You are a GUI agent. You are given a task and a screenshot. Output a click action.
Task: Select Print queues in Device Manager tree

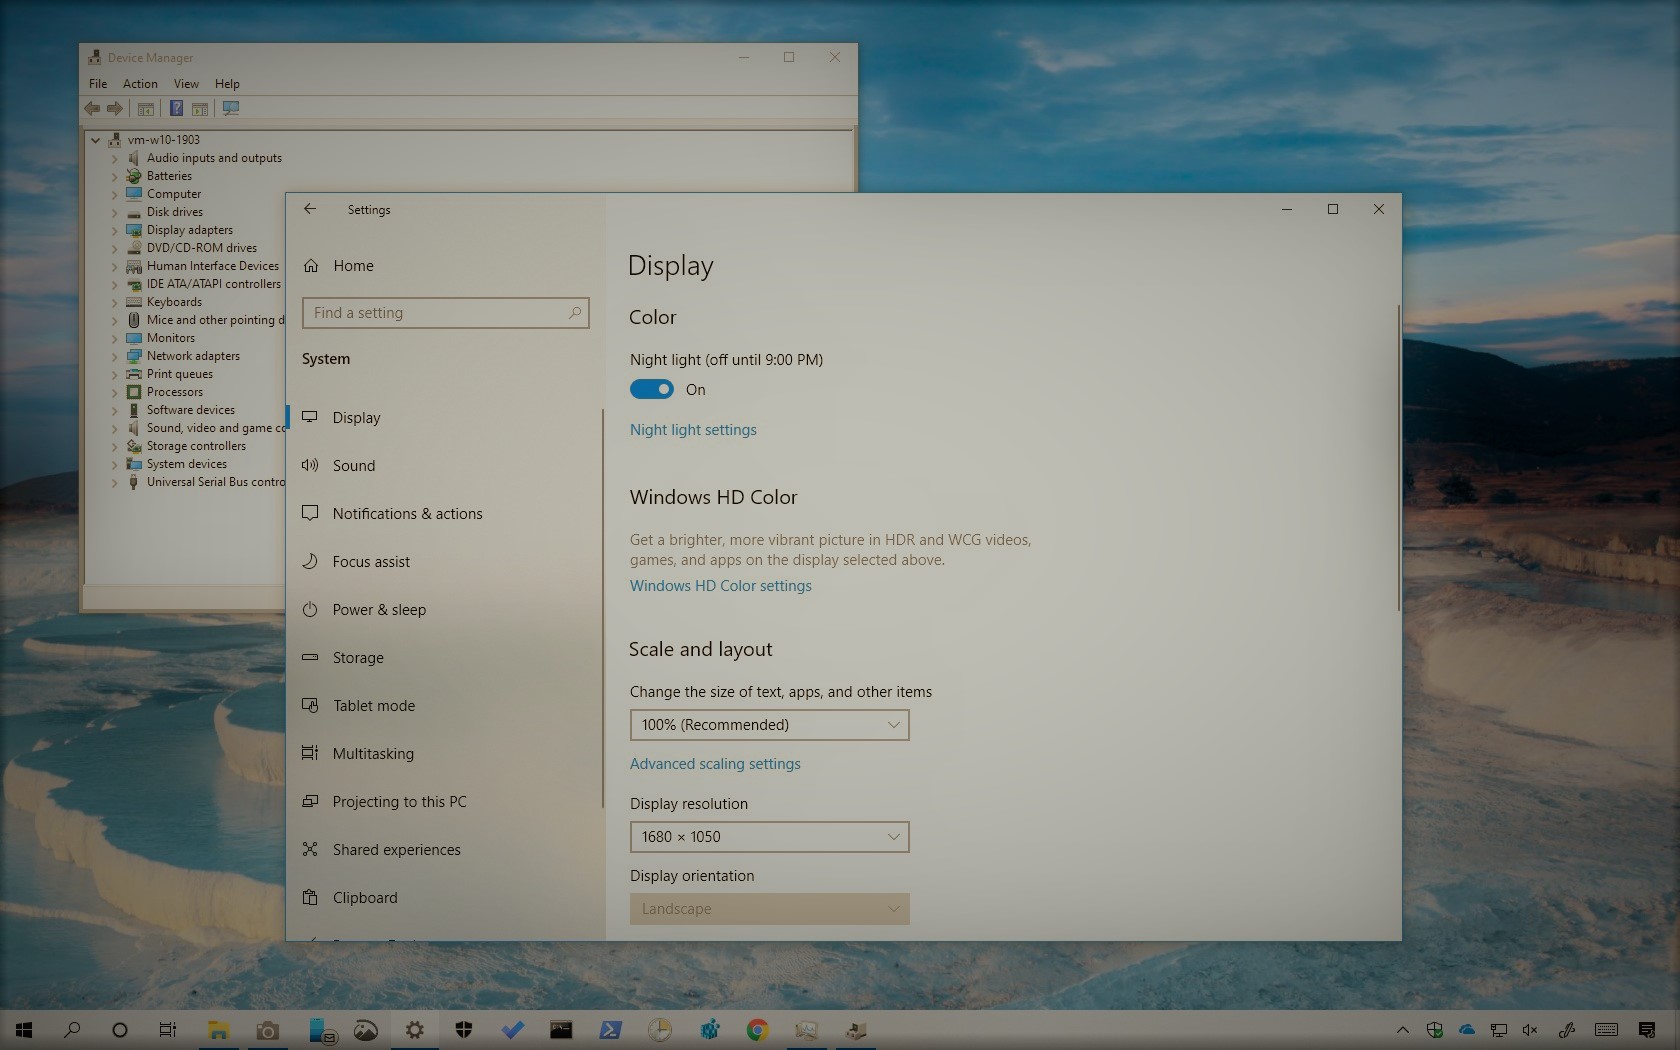pos(180,374)
